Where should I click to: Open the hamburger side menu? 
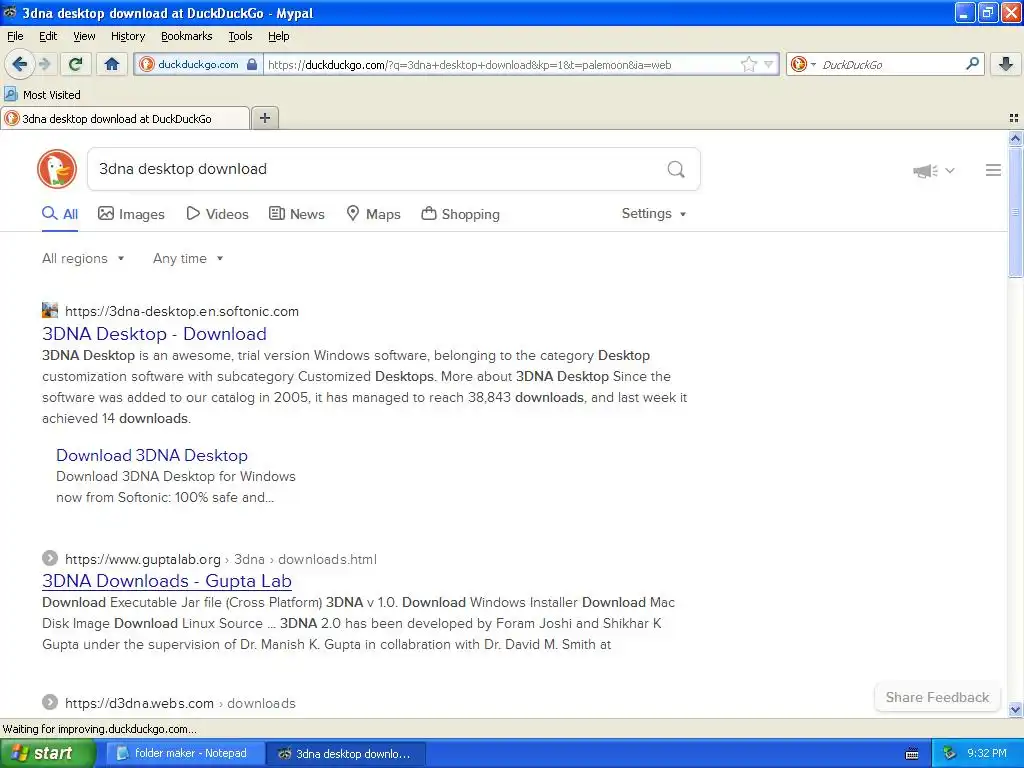[x=993, y=170]
